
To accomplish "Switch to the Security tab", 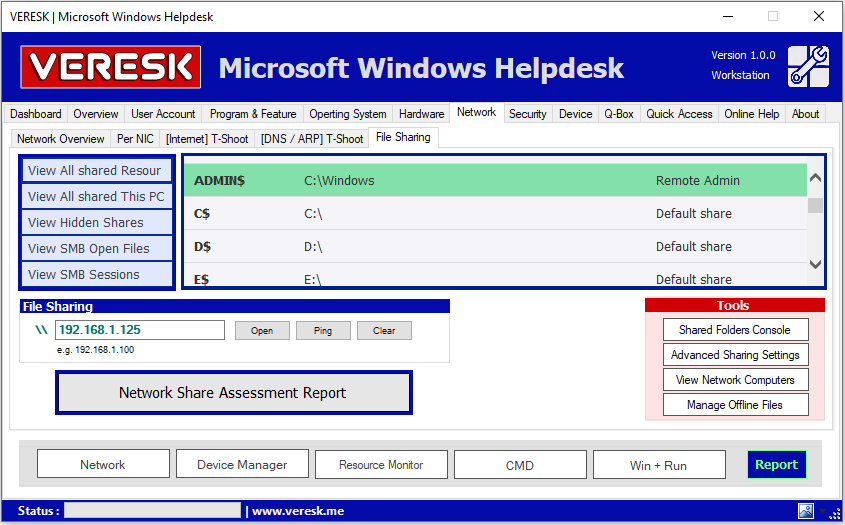I will (527, 114).
